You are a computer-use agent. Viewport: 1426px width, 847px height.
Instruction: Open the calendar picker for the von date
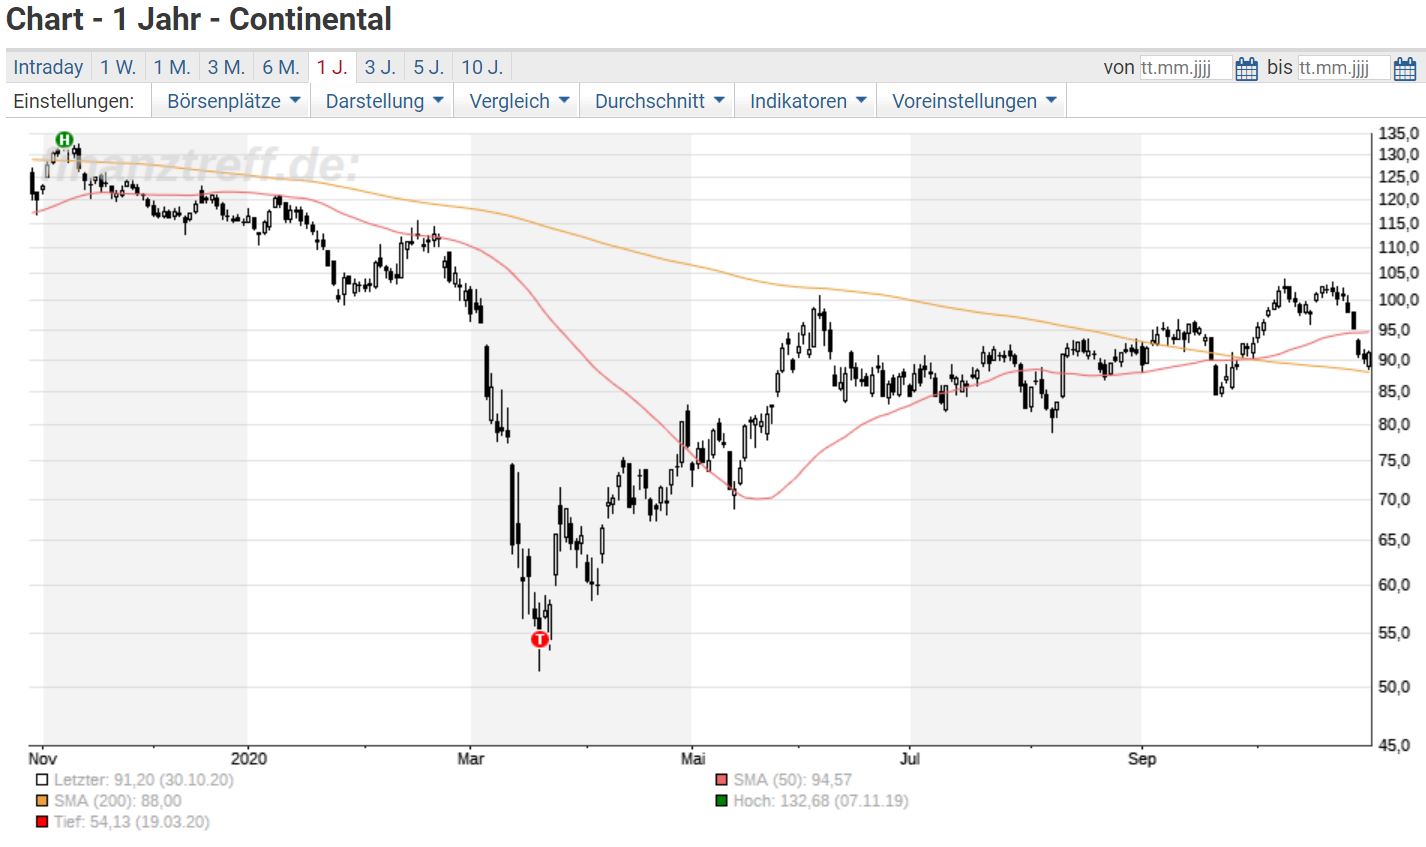coord(1246,69)
